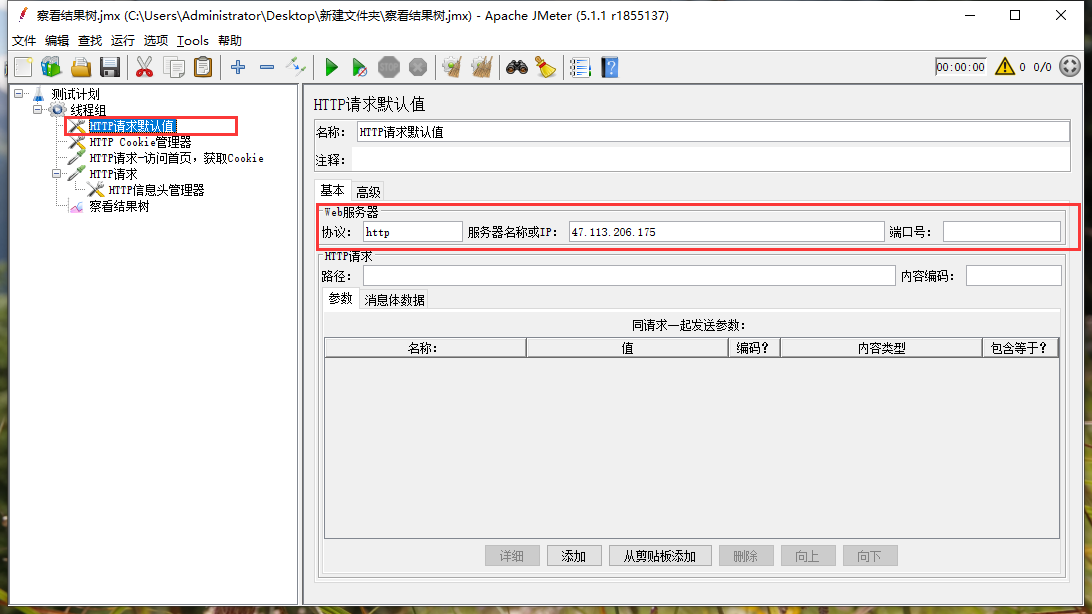Click the warning triangle log indicator
The width and height of the screenshot is (1092, 614).
pos(1004,67)
